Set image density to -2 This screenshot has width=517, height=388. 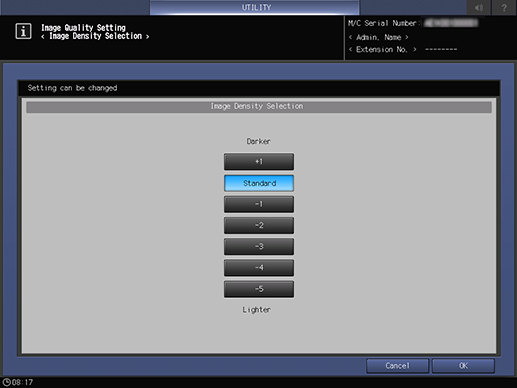point(259,225)
